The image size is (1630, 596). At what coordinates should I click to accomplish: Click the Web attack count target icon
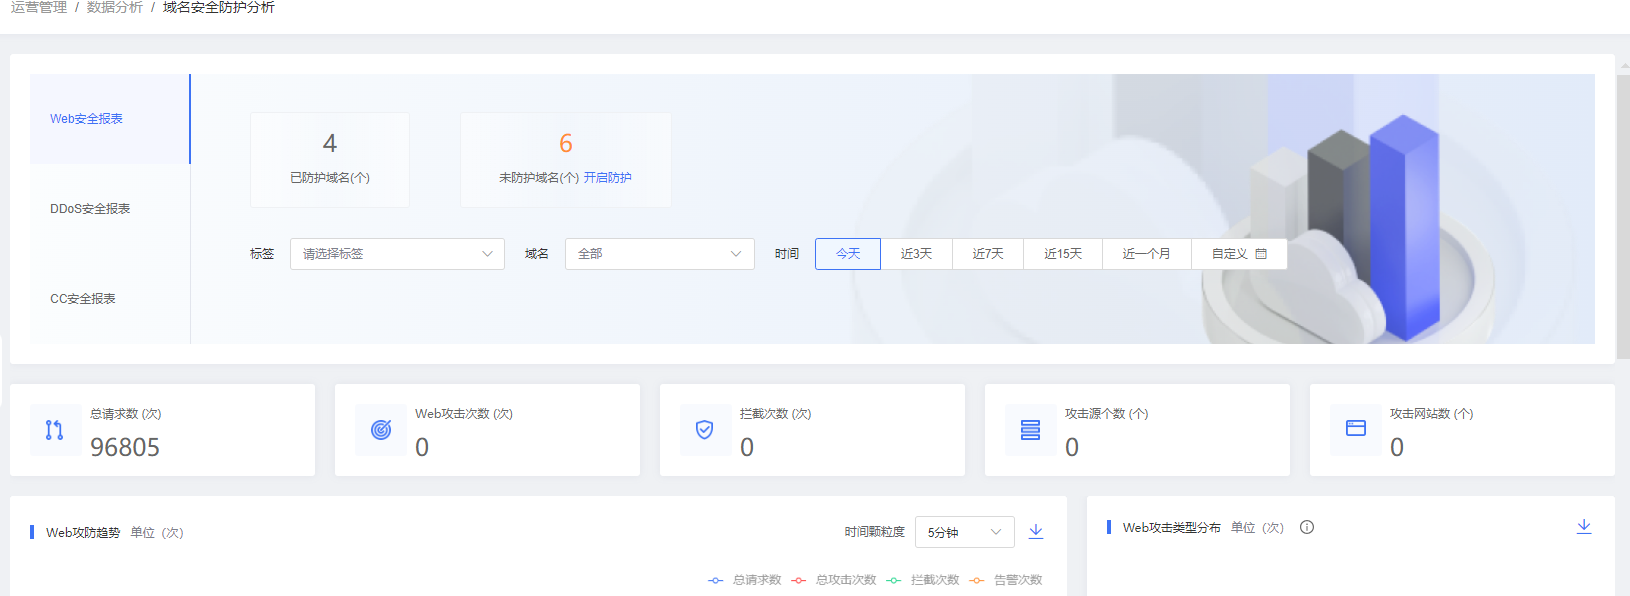pyautogui.click(x=380, y=430)
